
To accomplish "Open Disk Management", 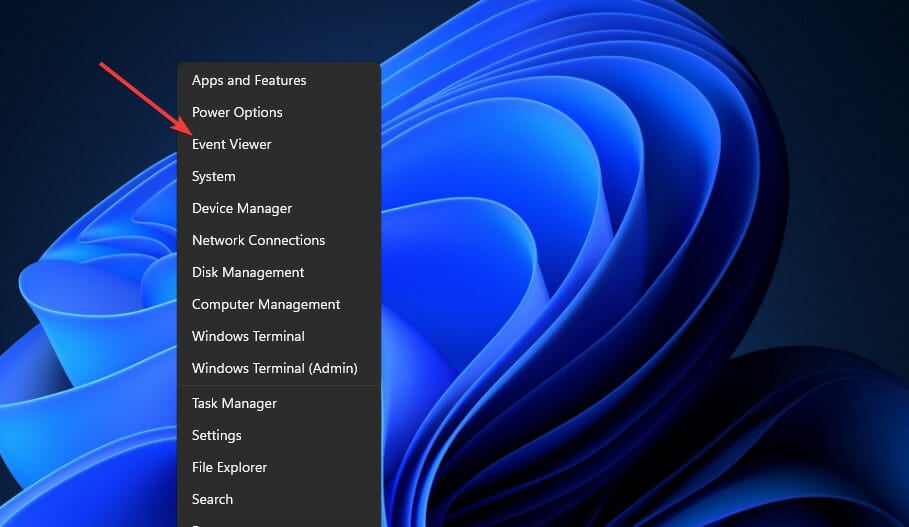I will coord(279,272).
